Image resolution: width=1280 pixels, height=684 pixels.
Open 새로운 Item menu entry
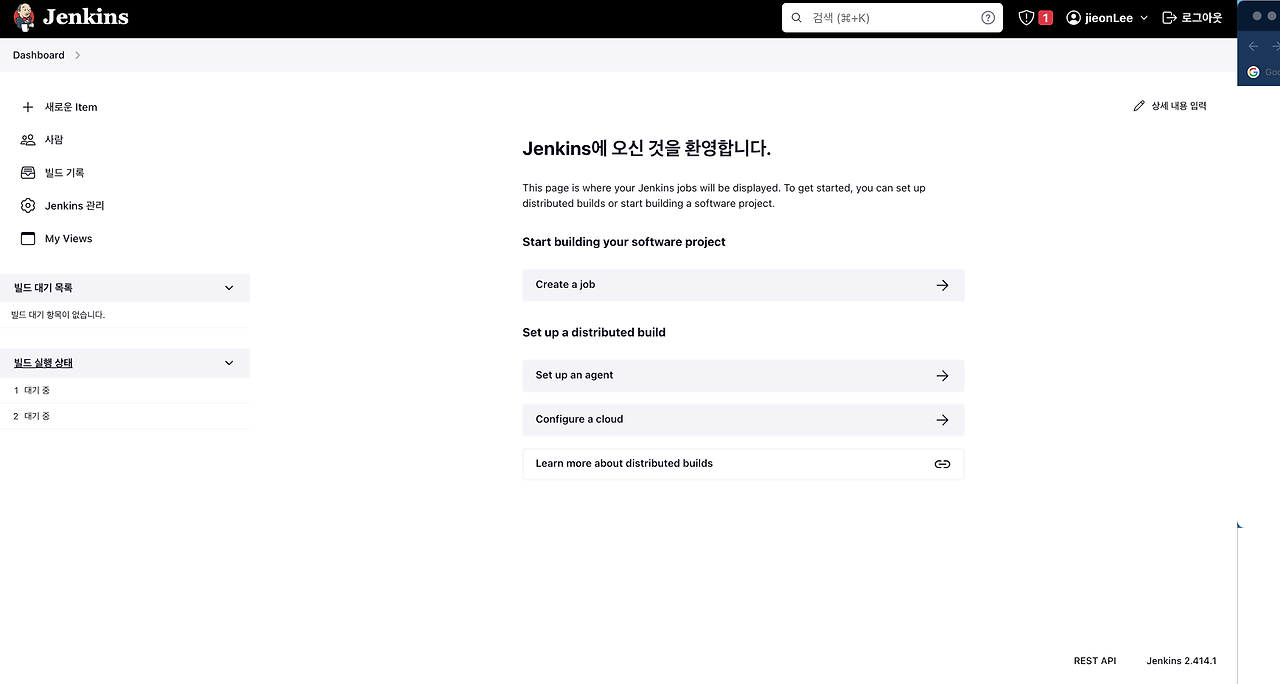coord(71,107)
